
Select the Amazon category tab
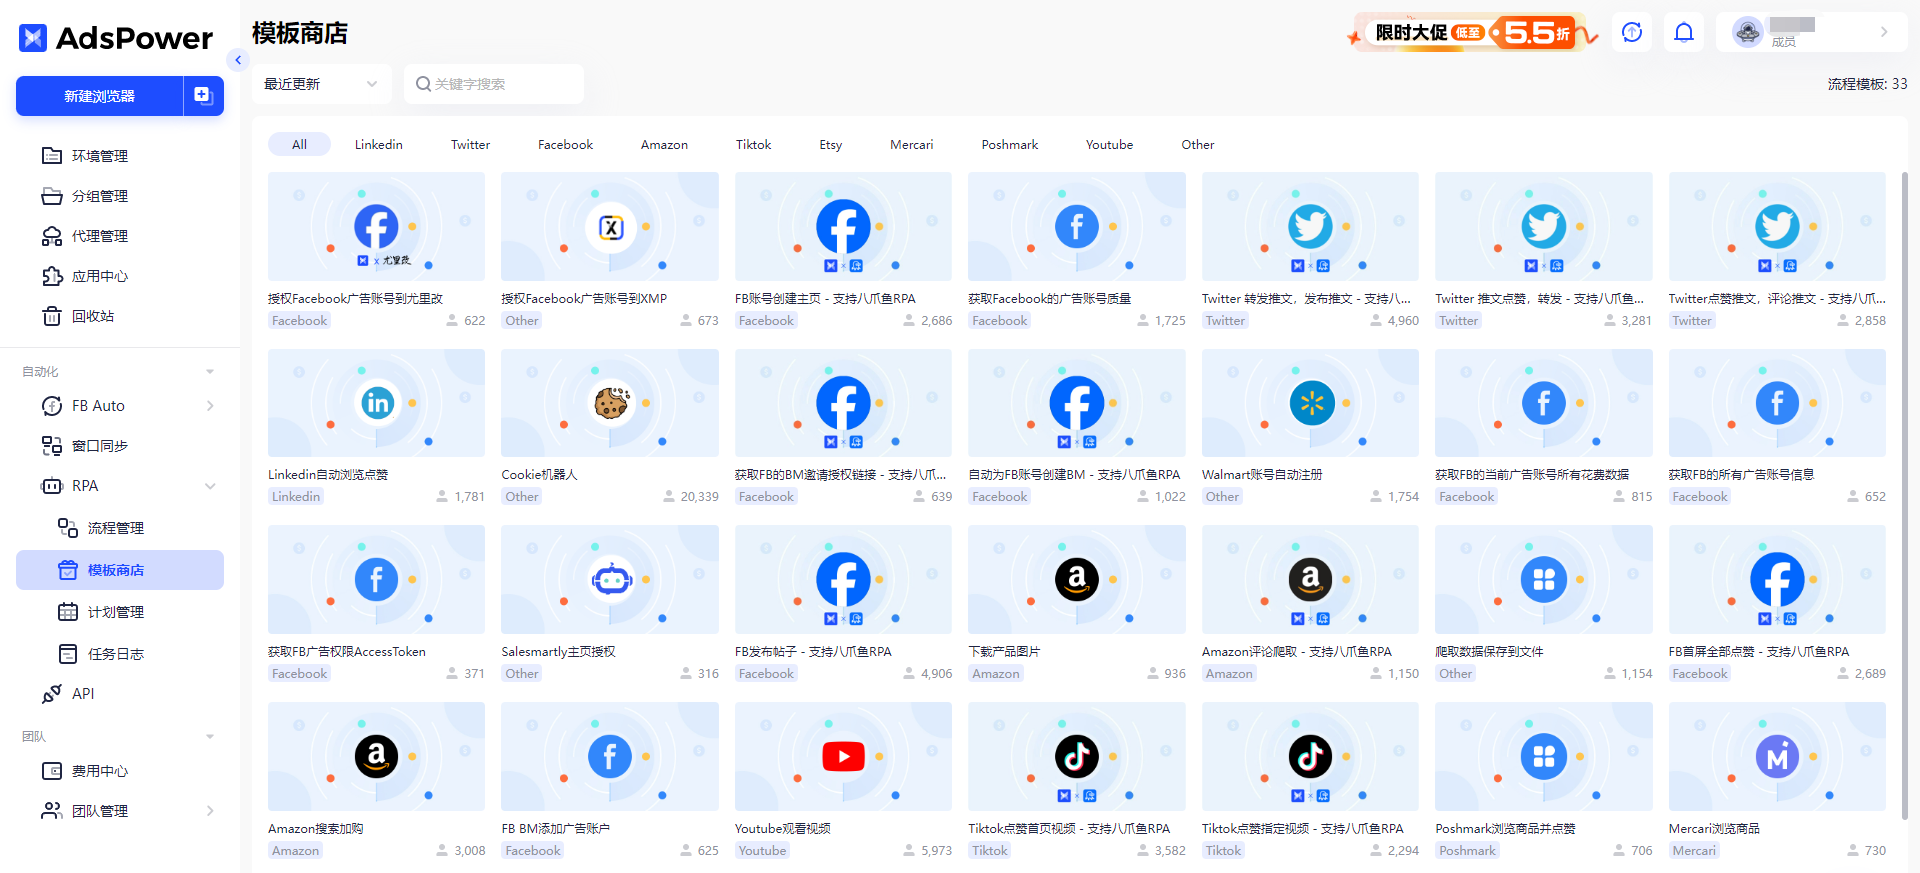(x=664, y=145)
